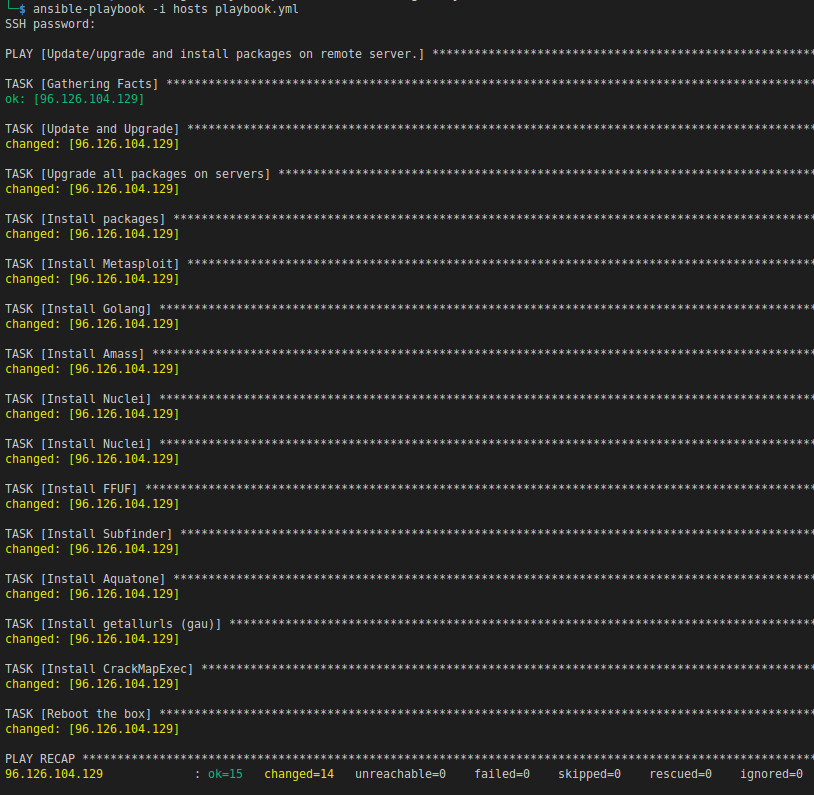The image size is (814, 795).
Task: Click changed result under Install Golang
Action: click(x=92, y=324)
